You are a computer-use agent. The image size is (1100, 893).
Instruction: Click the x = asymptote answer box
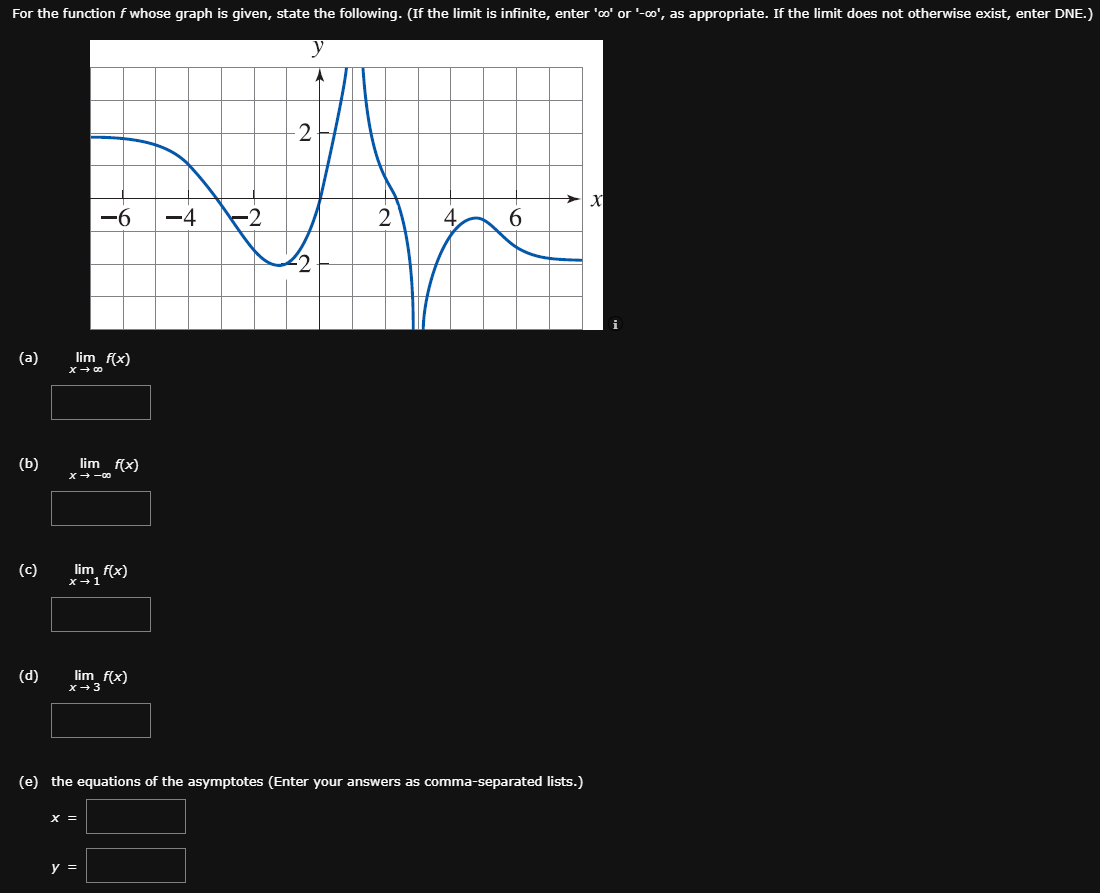point(135,816)
